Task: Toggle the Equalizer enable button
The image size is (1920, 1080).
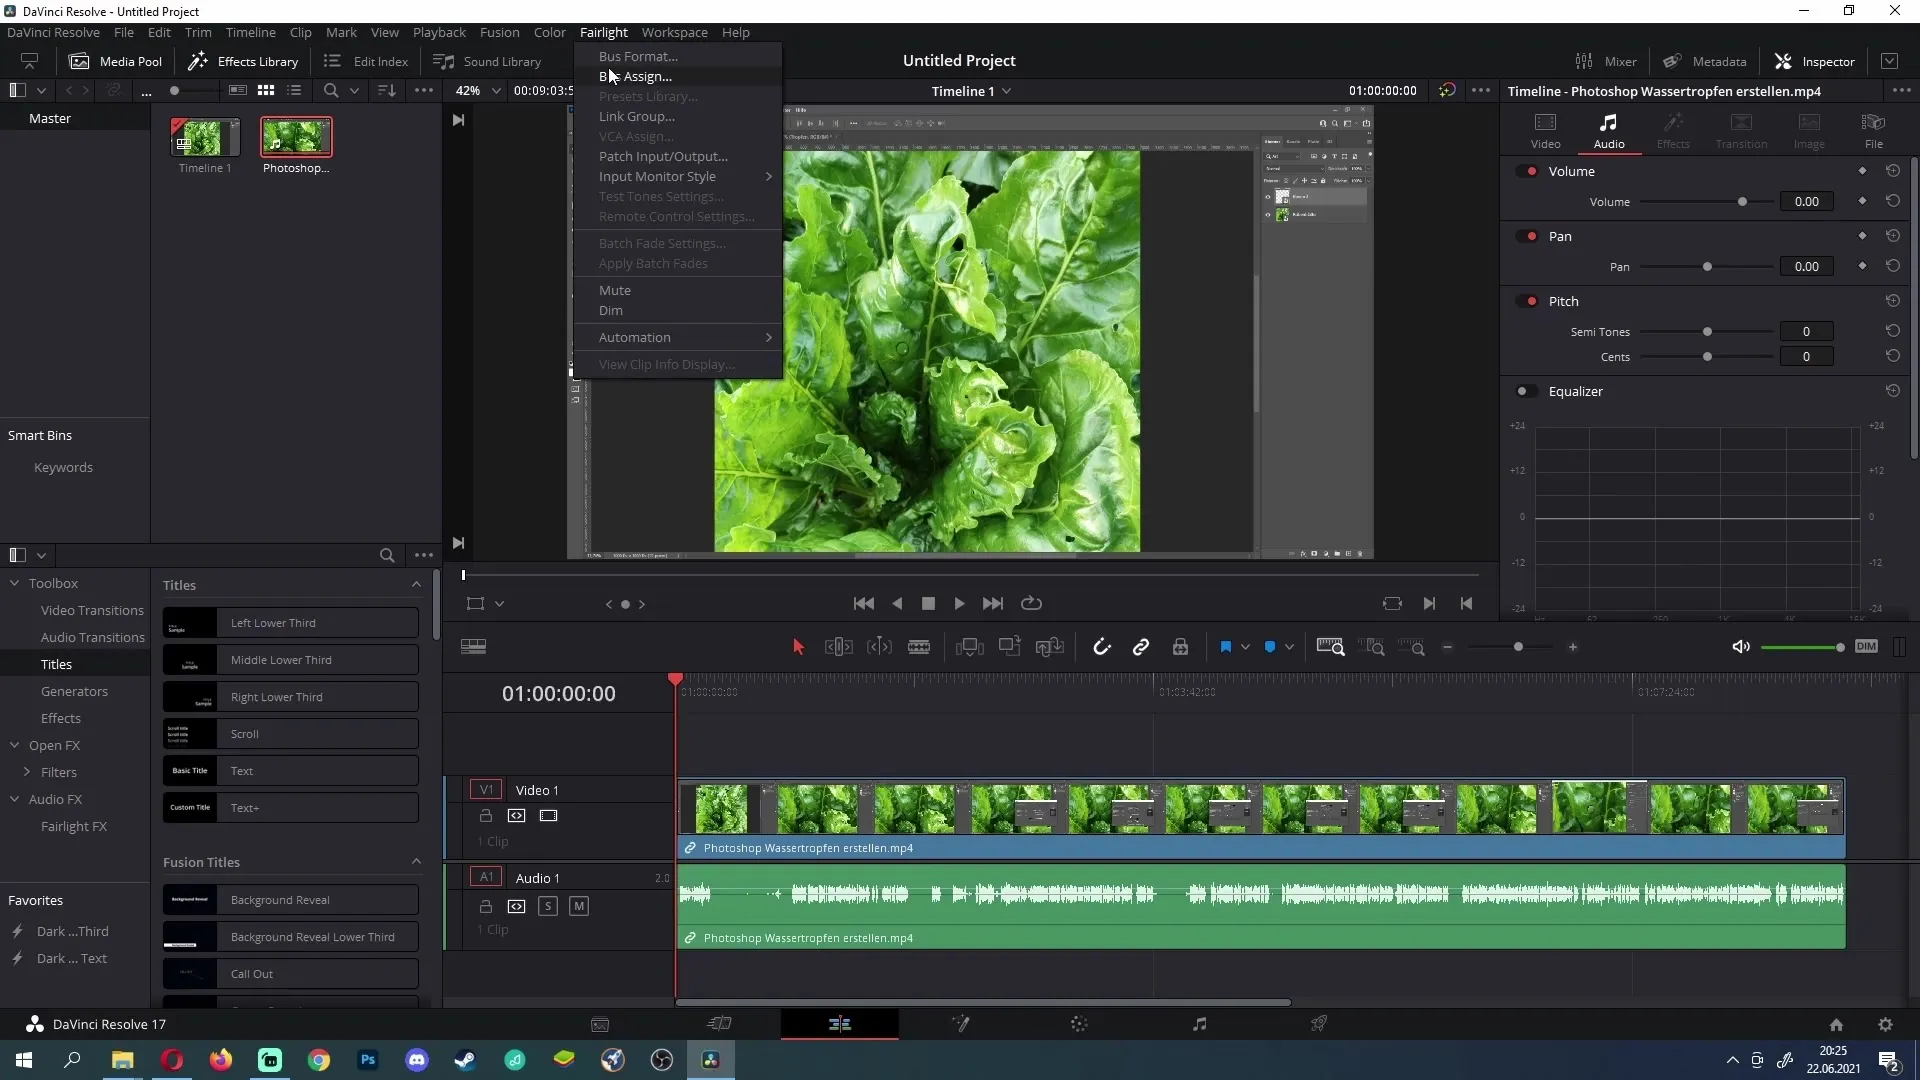Action: tap(1526, 392)
